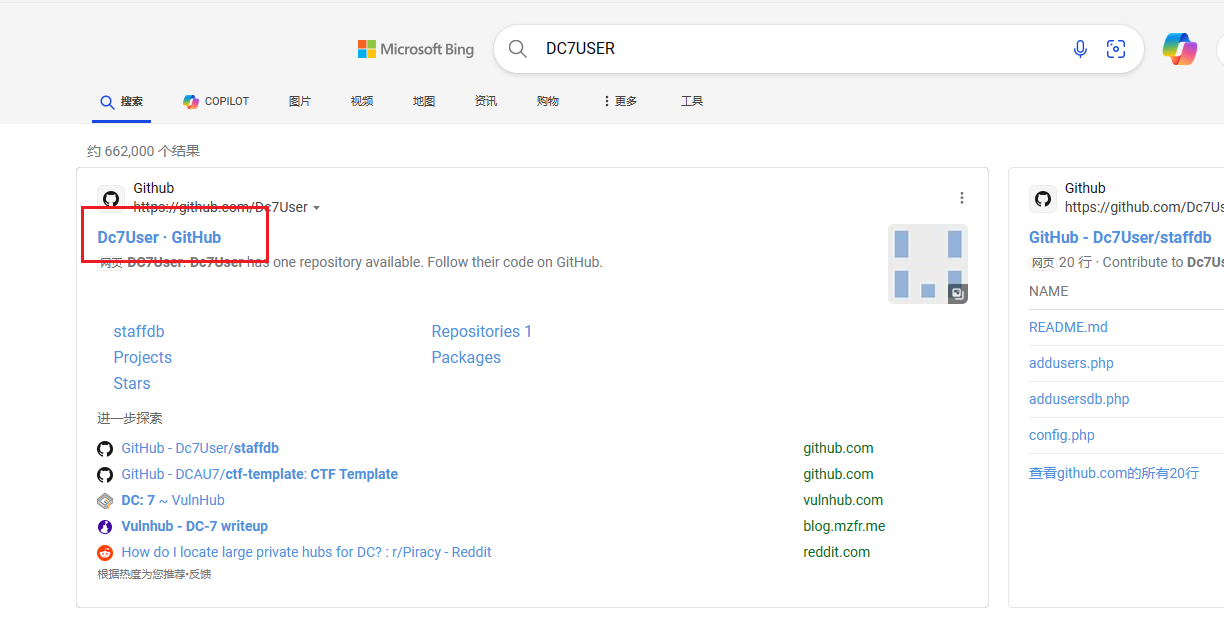This screenshot has height=624, width=1224.
Task: Click the 反馈 feedback link
Action: point(201,574)
